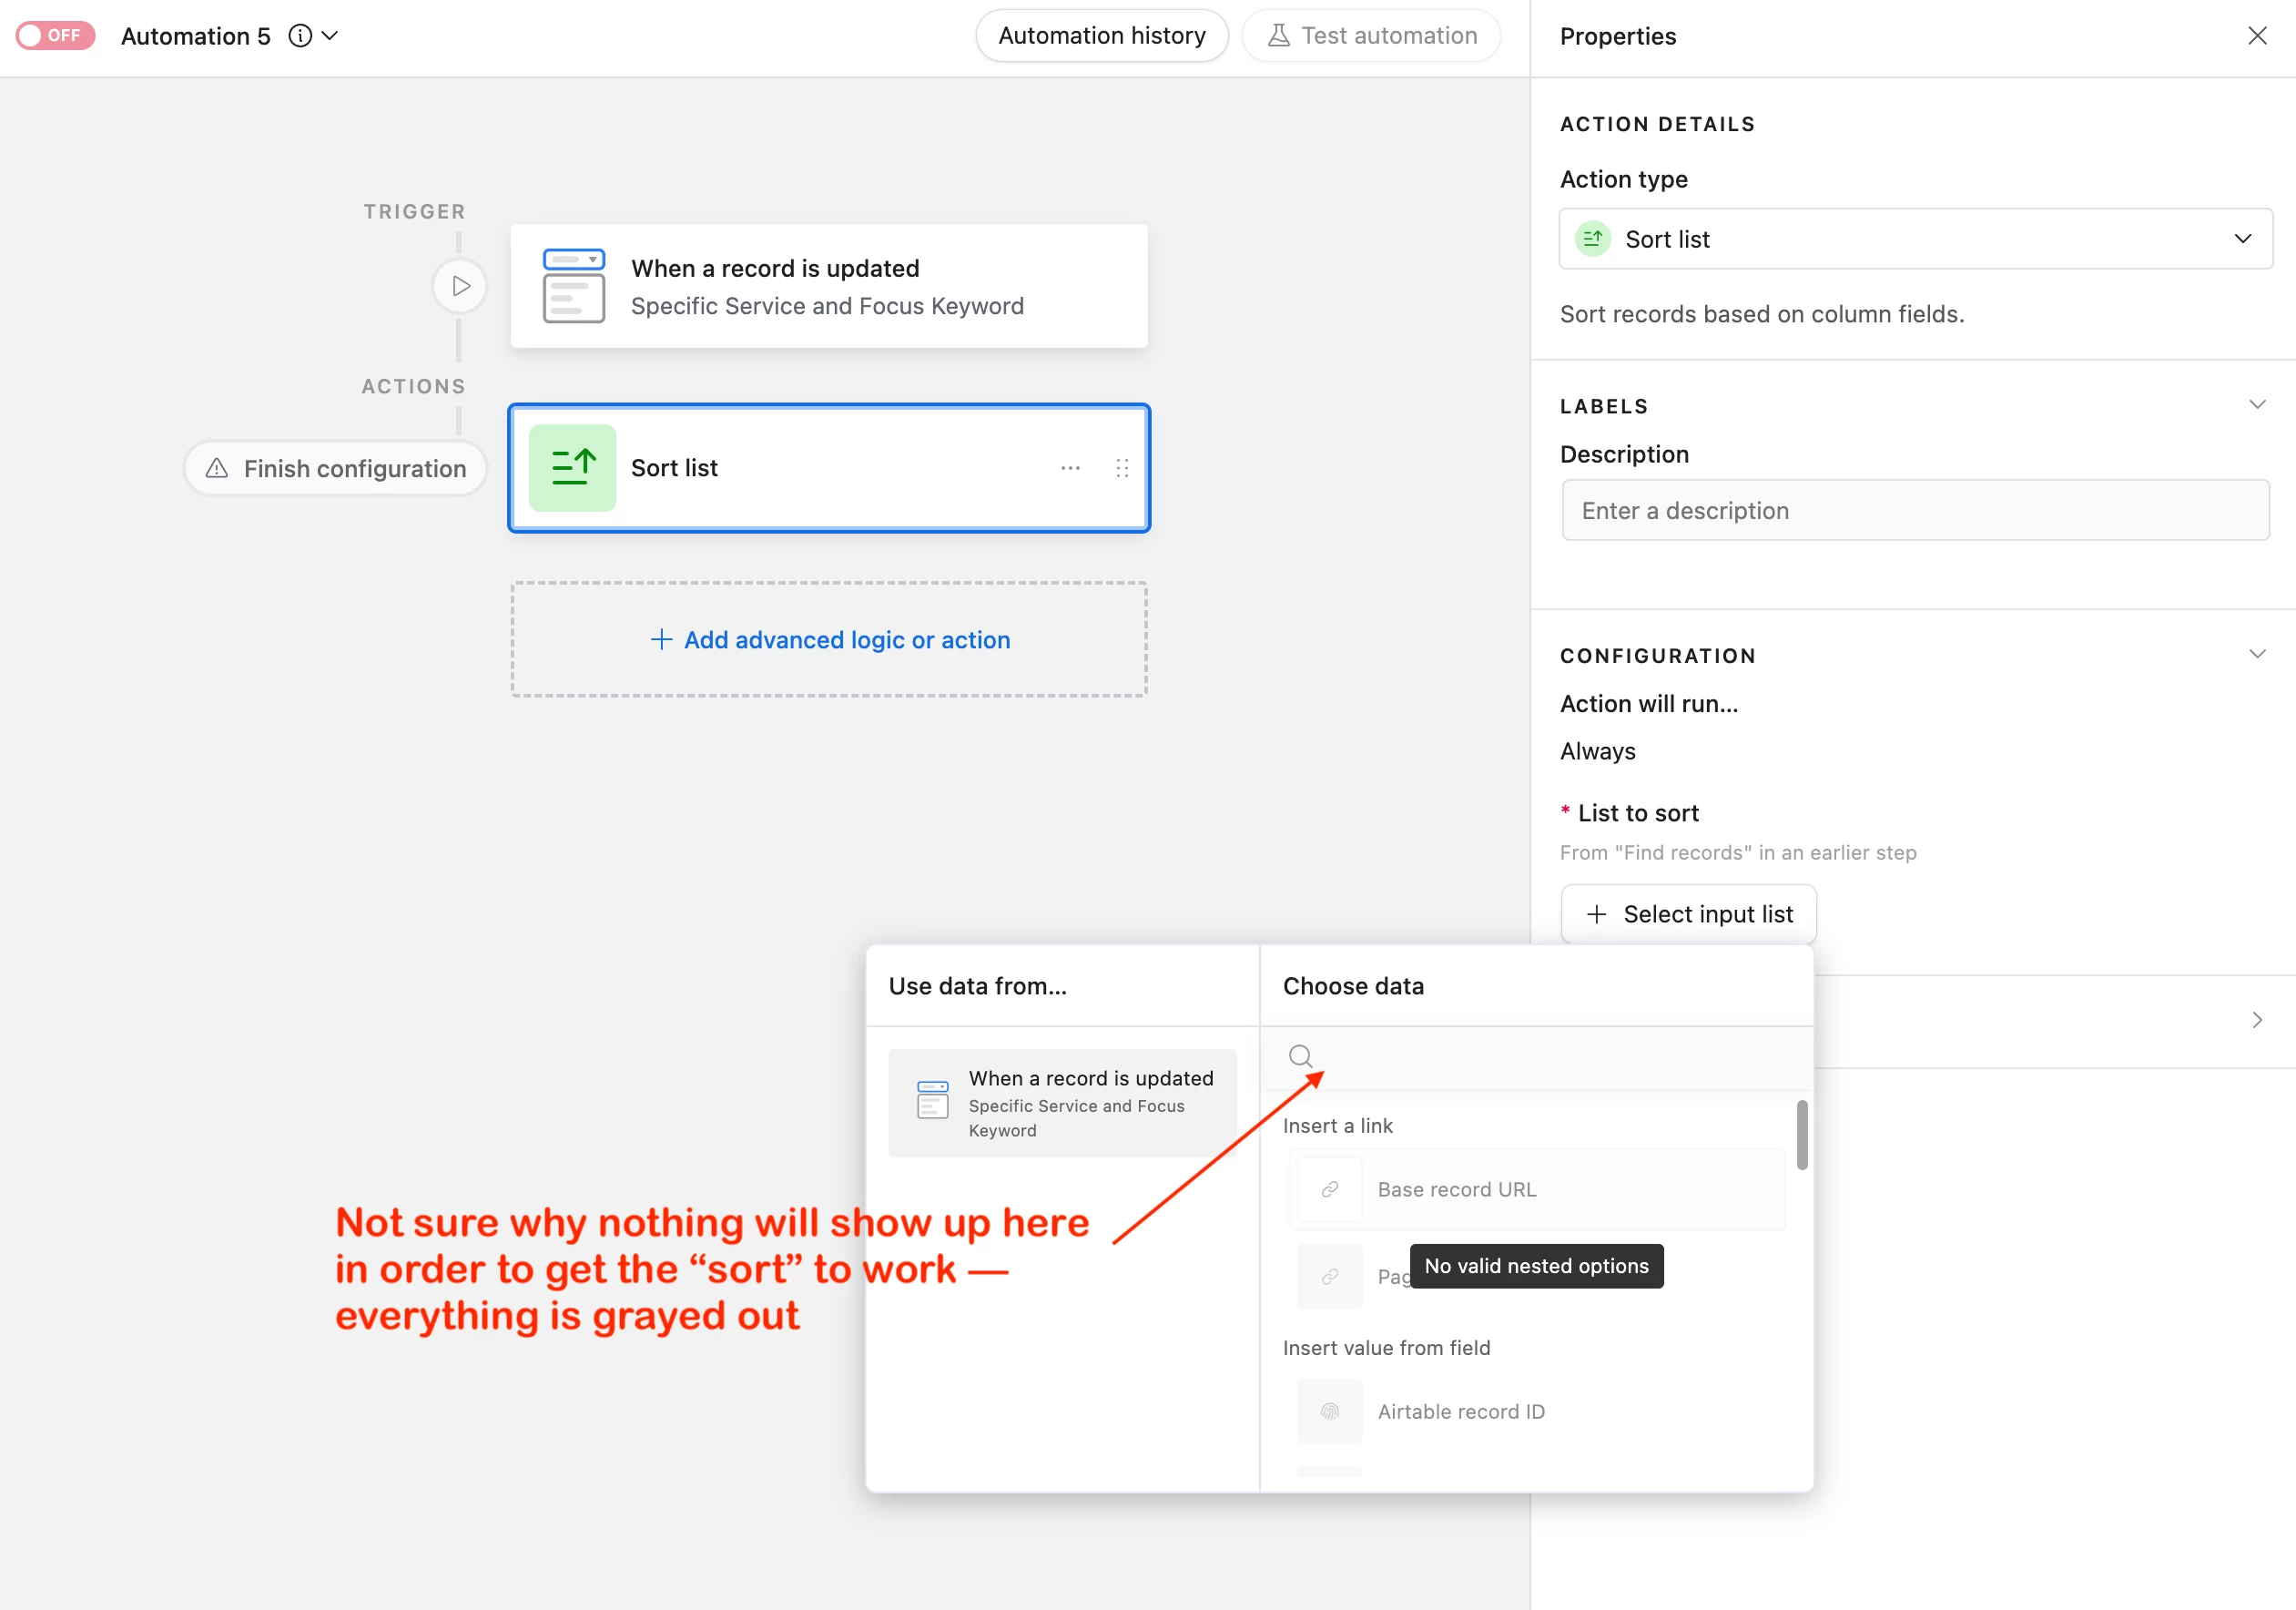2296x1610 pixels.
Task: Open the Automation 5 name dropdown chevron
Action: (x=330, y=36)
